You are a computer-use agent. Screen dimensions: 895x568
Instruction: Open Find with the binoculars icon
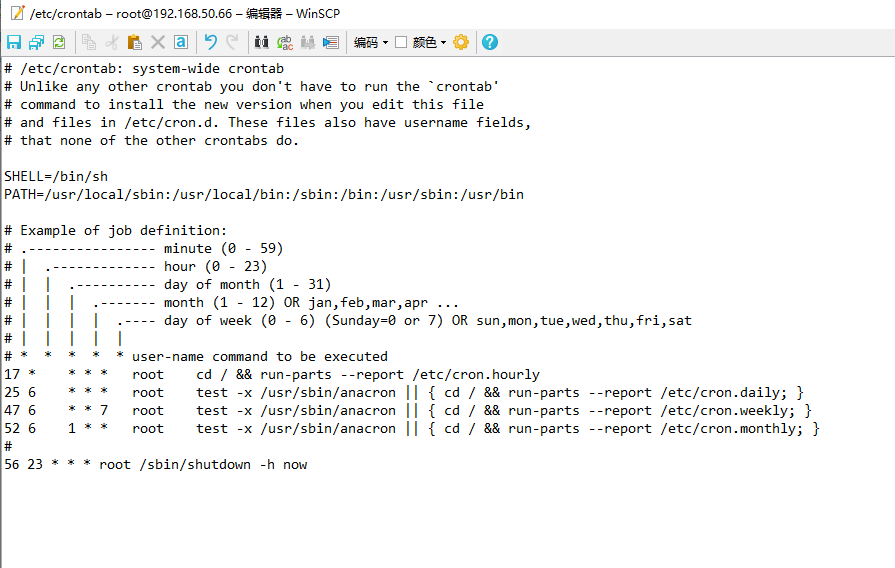(x=262, y=42)
